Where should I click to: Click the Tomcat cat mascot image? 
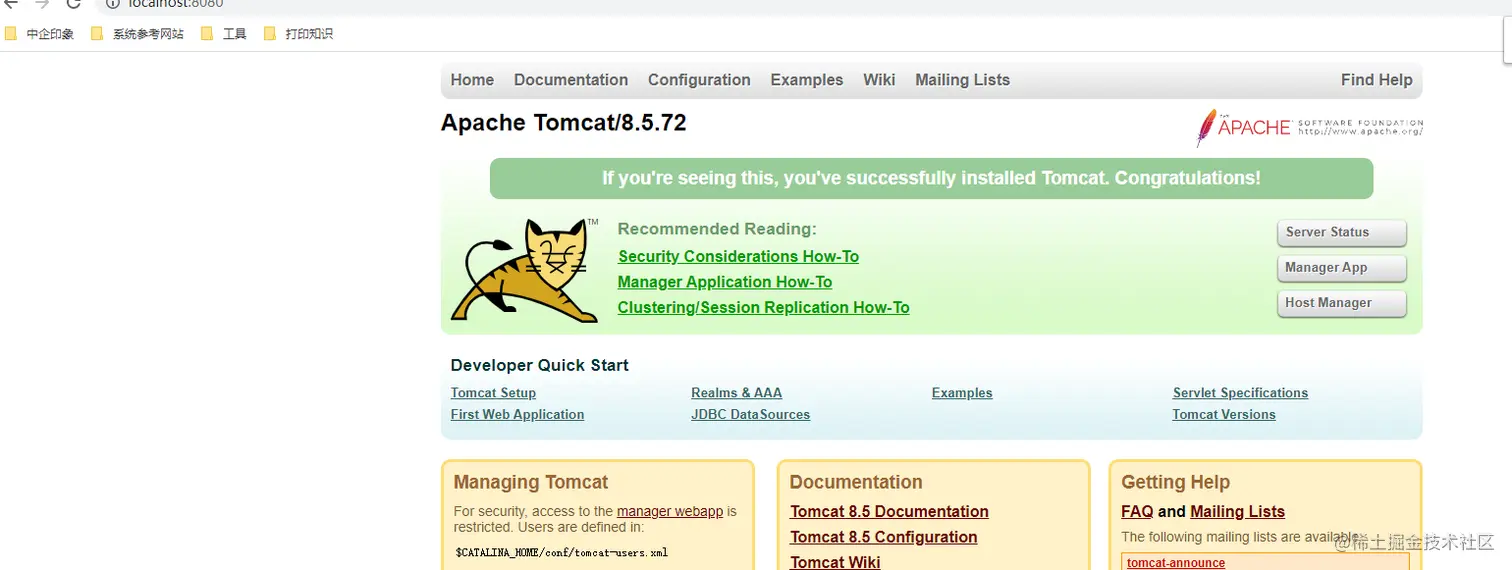(x=524, y=270)
